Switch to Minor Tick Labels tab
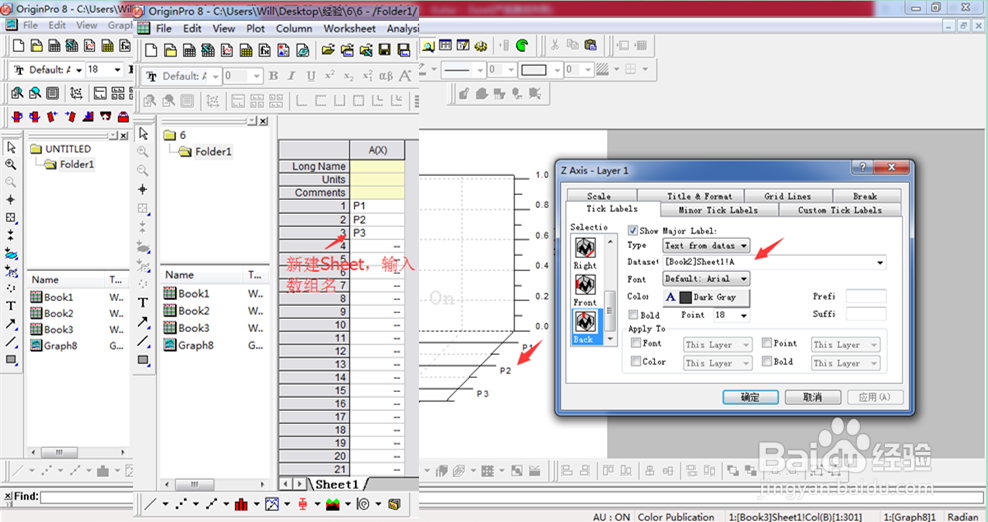The image size is (988, 522). [x=719, y=210]
